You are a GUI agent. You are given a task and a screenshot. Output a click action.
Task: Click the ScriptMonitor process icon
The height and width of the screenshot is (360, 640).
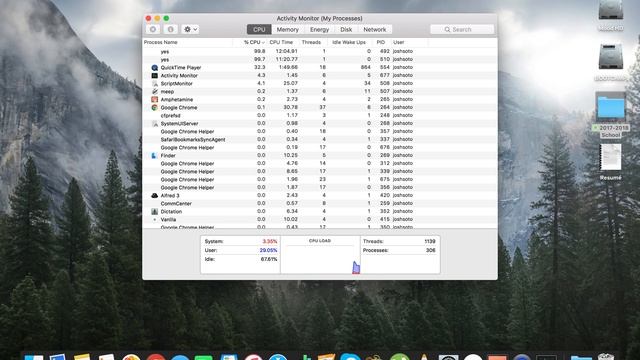click(x=154, y=83)
